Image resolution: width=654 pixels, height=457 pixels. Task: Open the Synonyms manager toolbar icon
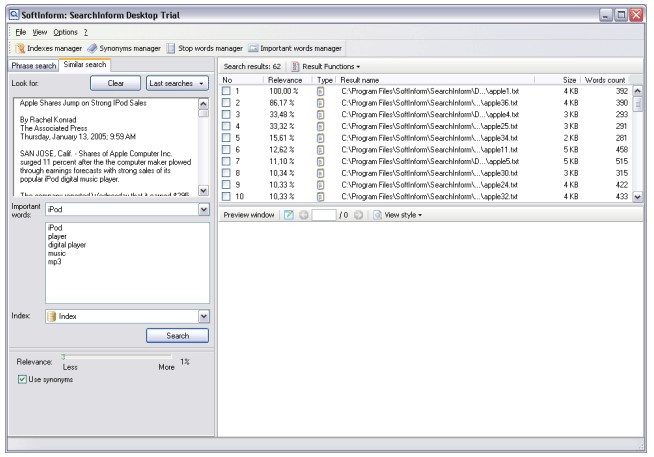[x=92, y=48]
